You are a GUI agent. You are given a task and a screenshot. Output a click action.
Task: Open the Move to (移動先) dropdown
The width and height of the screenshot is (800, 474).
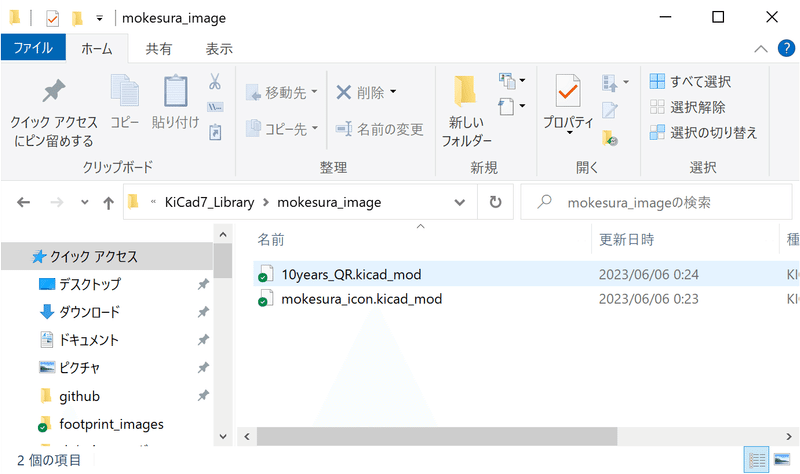pyautogui.click(x=281, y=92)
